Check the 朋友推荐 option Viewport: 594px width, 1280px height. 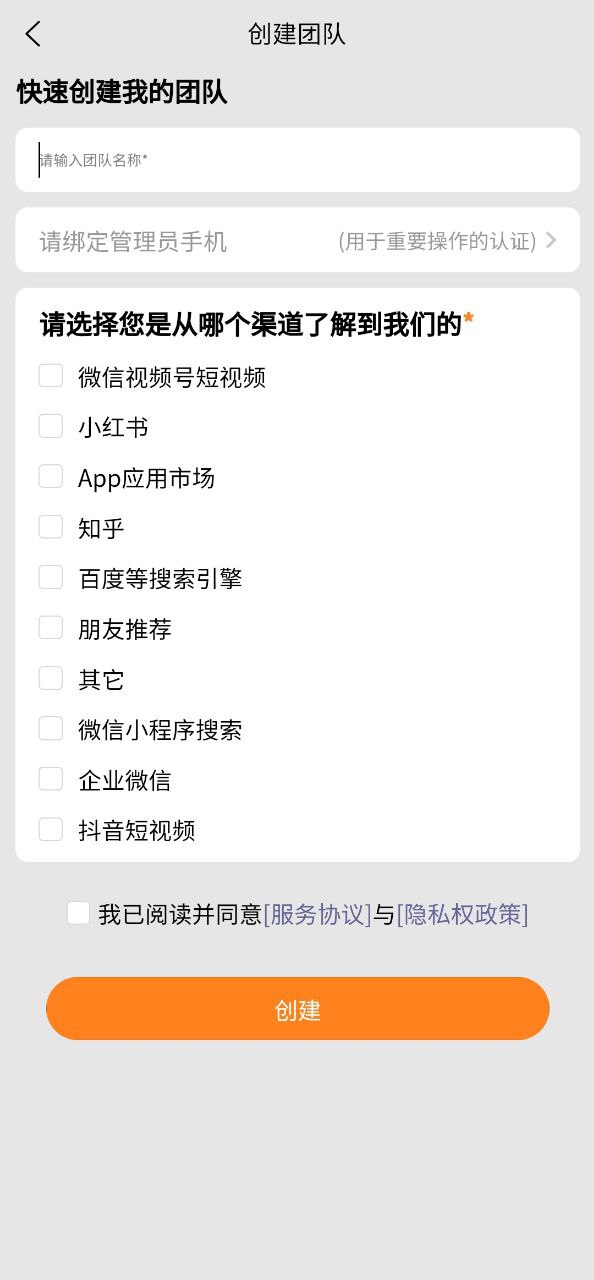click(x=51, y=628)
